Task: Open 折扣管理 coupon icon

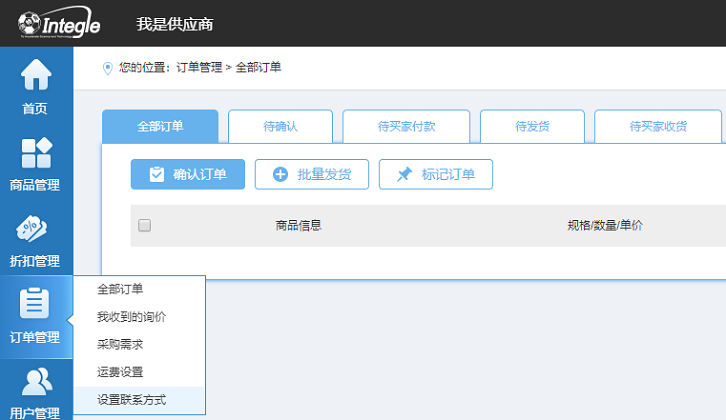Action: [x=35, y=229]
